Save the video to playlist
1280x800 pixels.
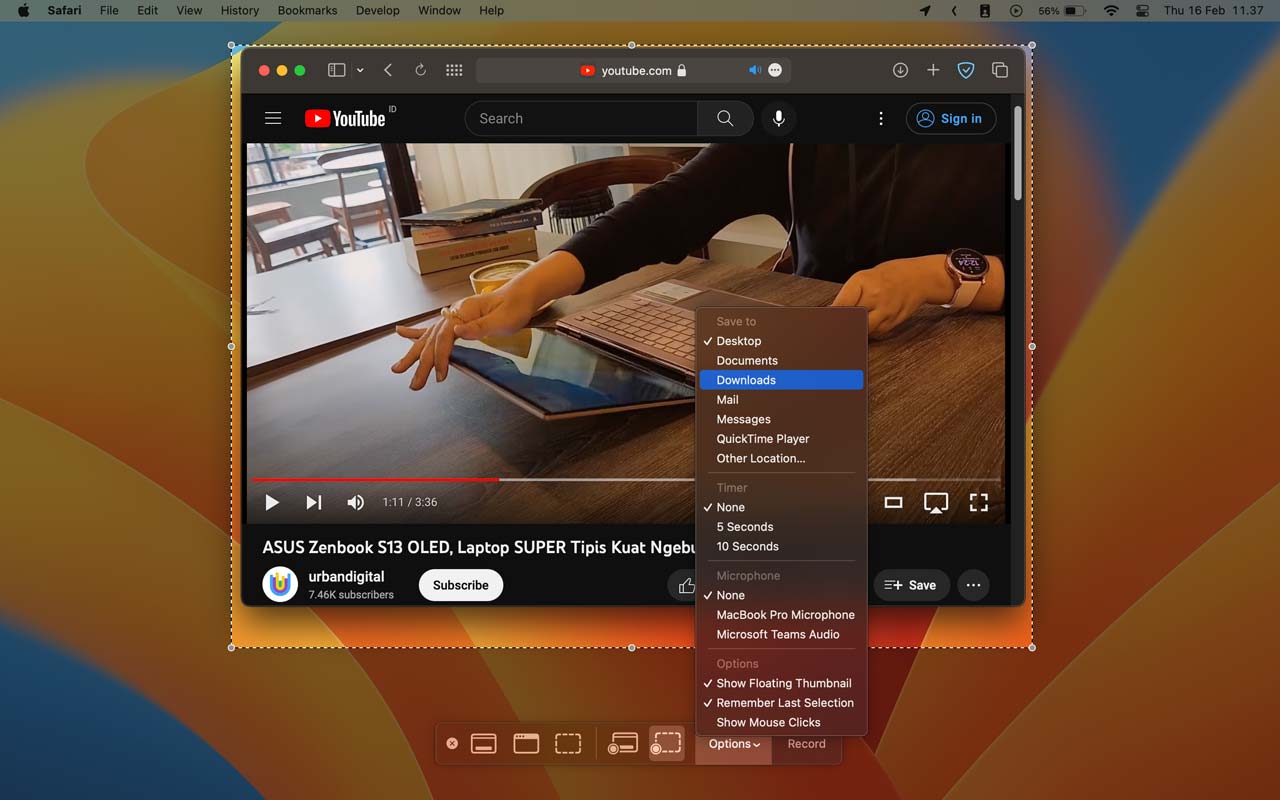point(911,585)
